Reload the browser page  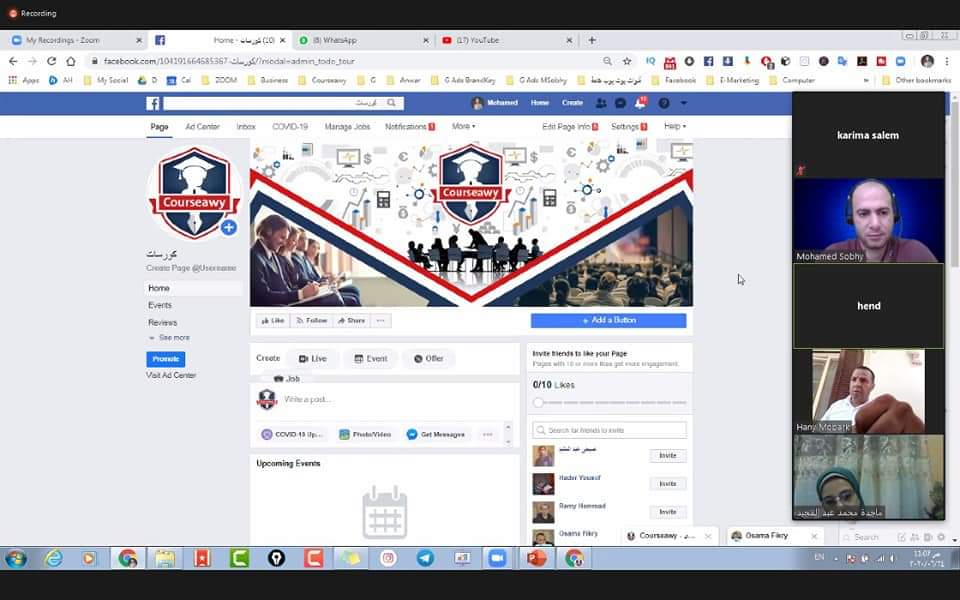(x=51, y=61)
